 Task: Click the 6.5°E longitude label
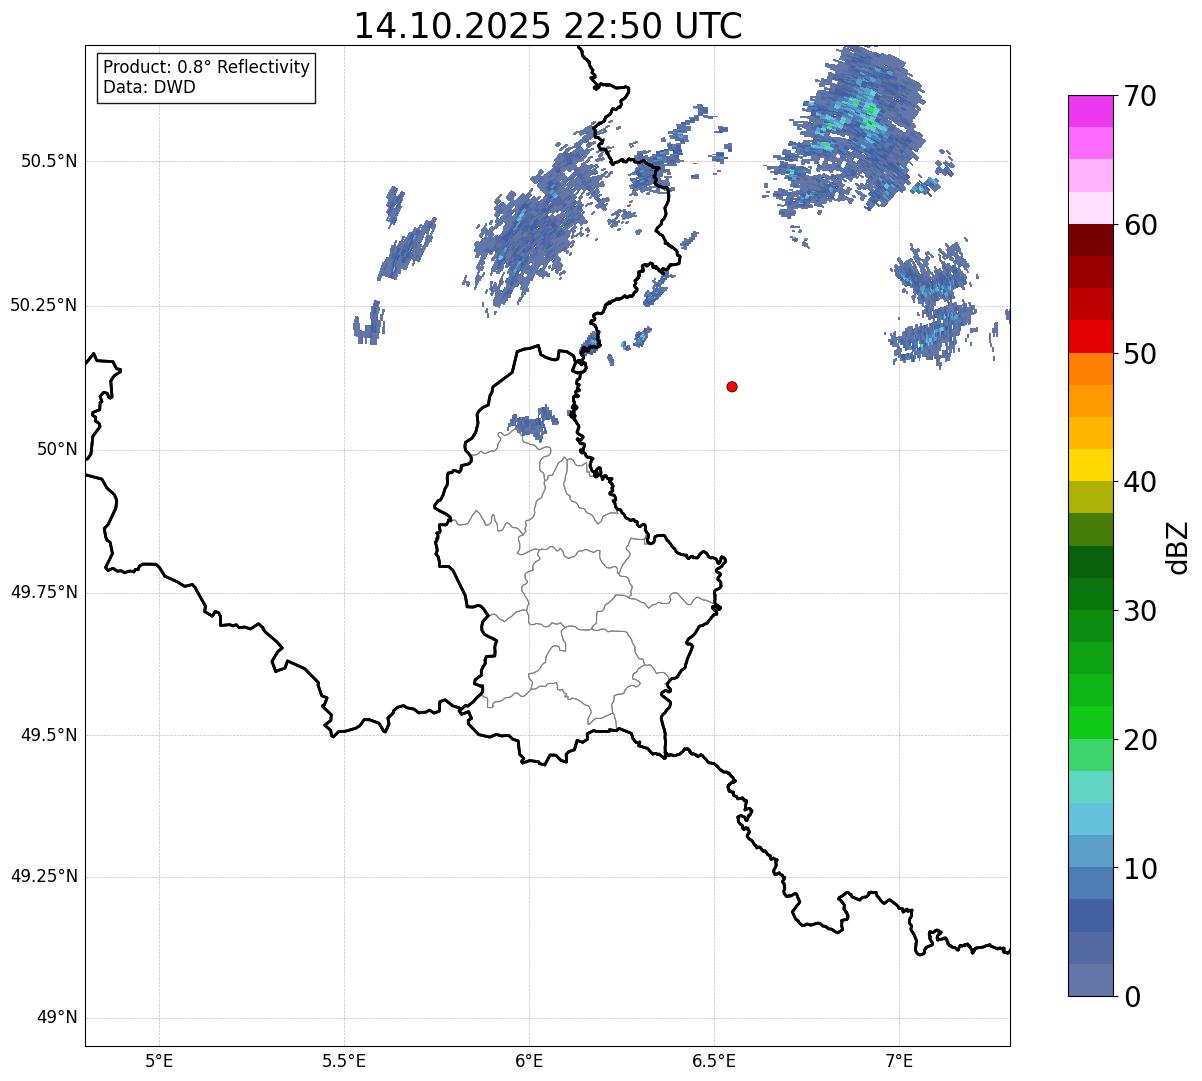tap(714, 1060)
